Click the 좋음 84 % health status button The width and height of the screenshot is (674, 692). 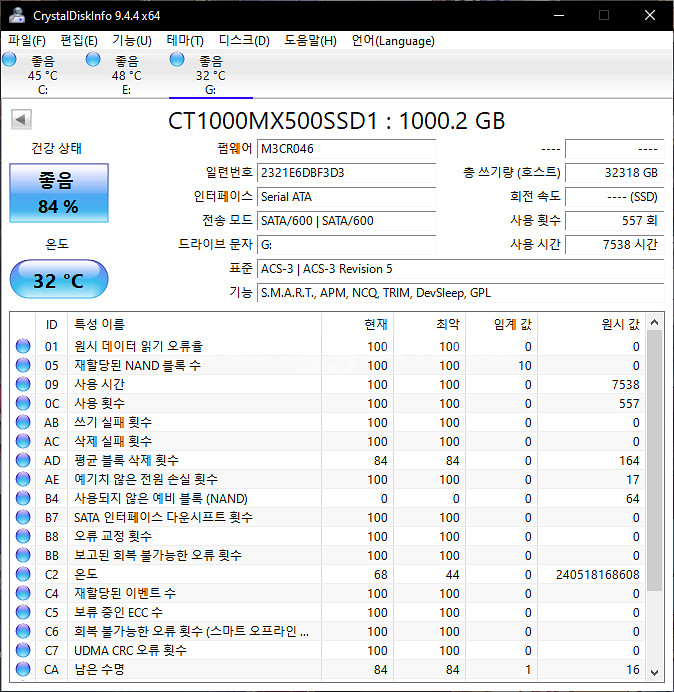click(59, 193)
